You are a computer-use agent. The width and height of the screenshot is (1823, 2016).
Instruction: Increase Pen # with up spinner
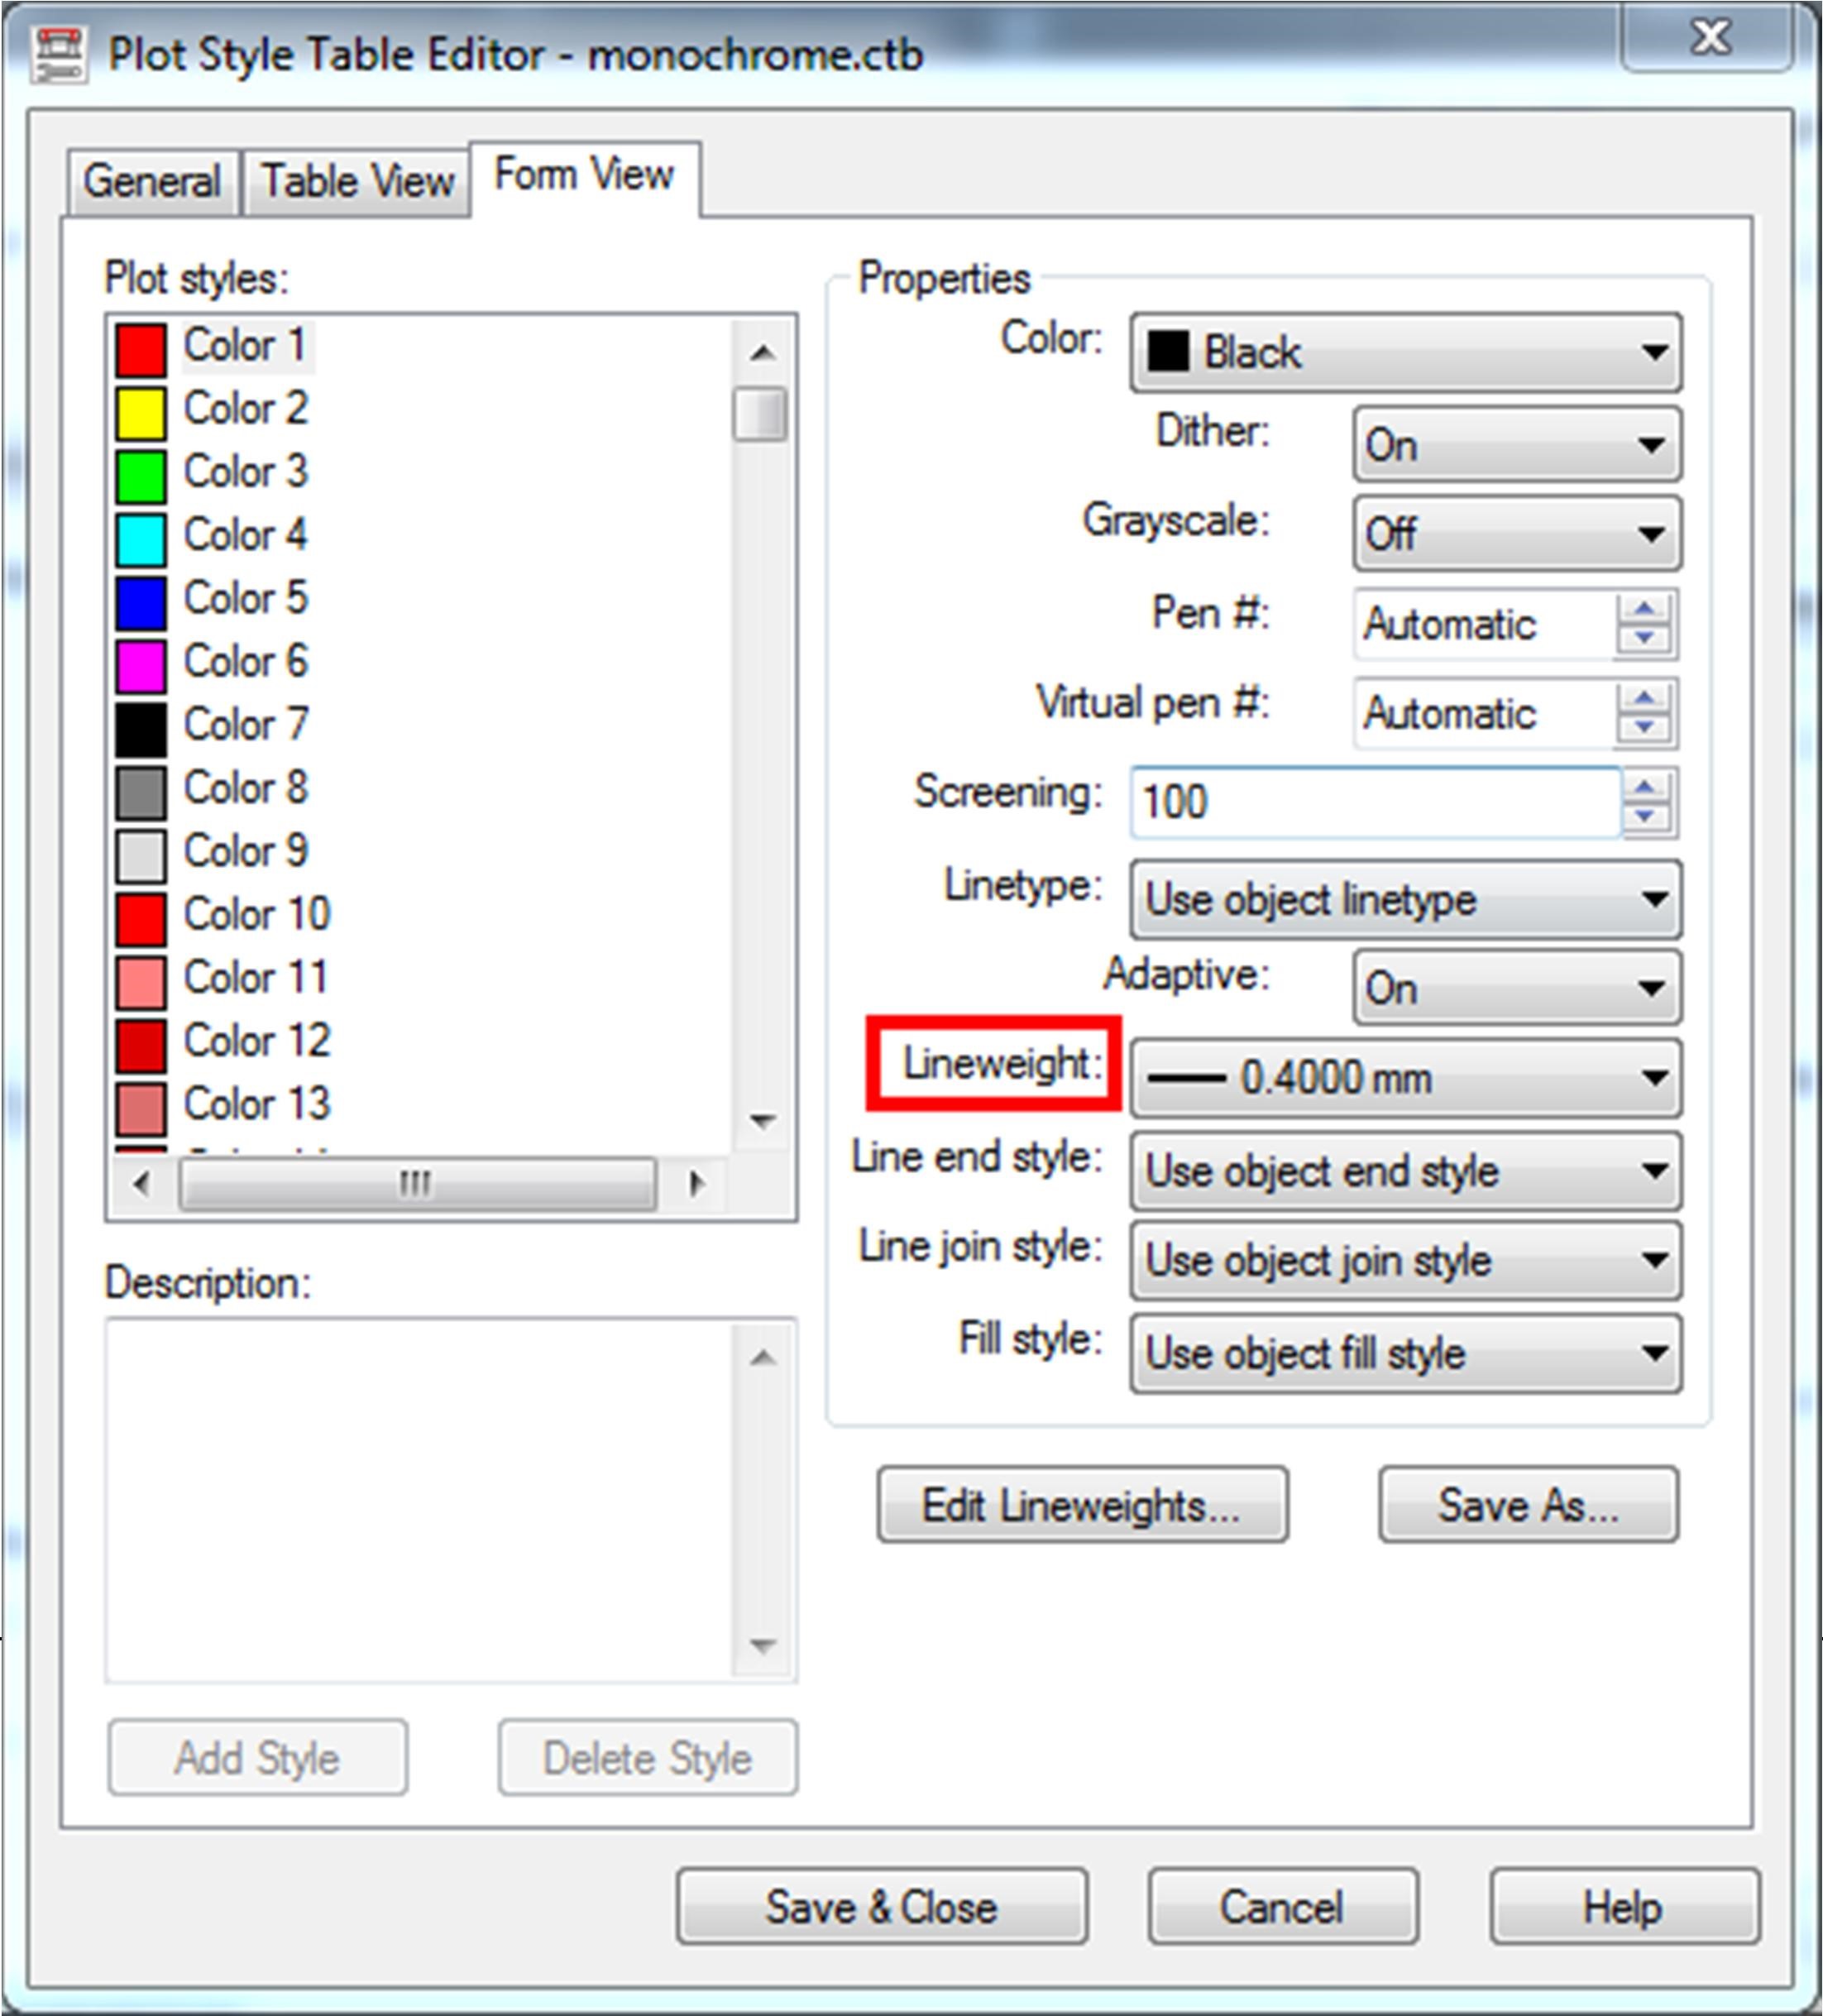[x=1645, y=609]
